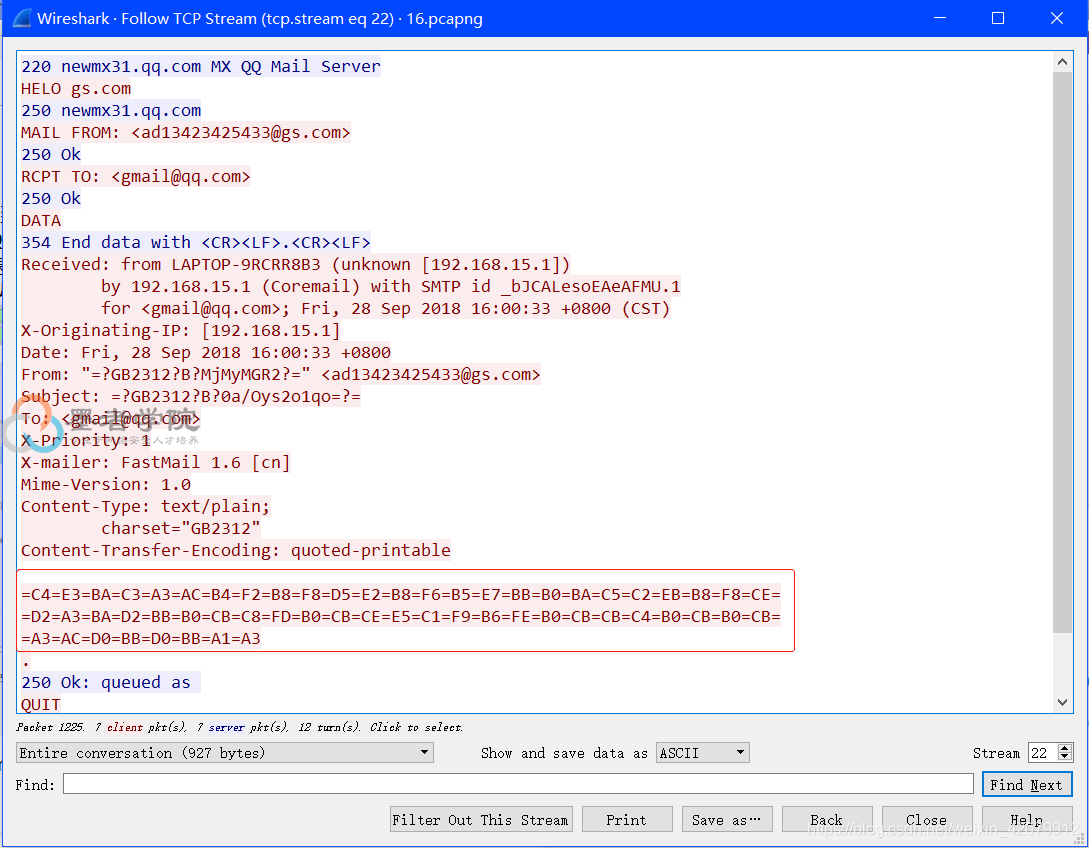1089x848 pixels.
Task: Click the 'From: "=?GB2312?B?MjMyMGR2?="' line
Action: pyautogui.click(x=281, y=374)
